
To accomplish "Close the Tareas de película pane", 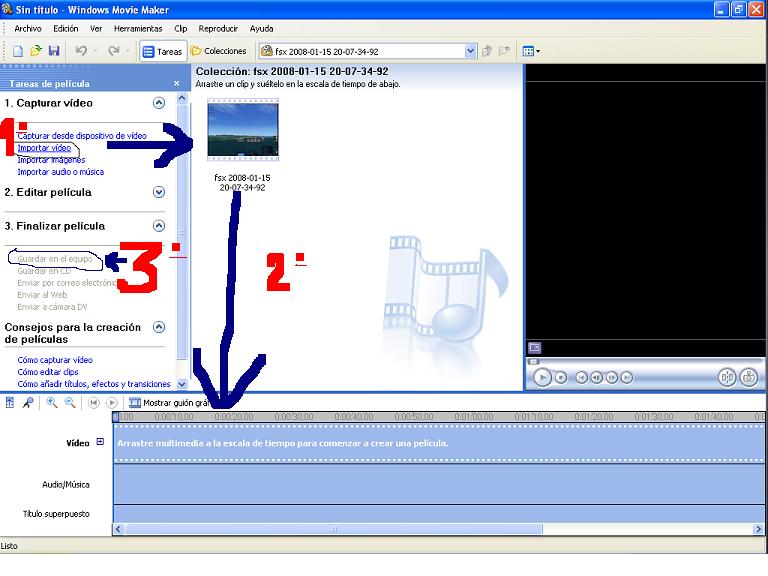I will click(176, 84).
